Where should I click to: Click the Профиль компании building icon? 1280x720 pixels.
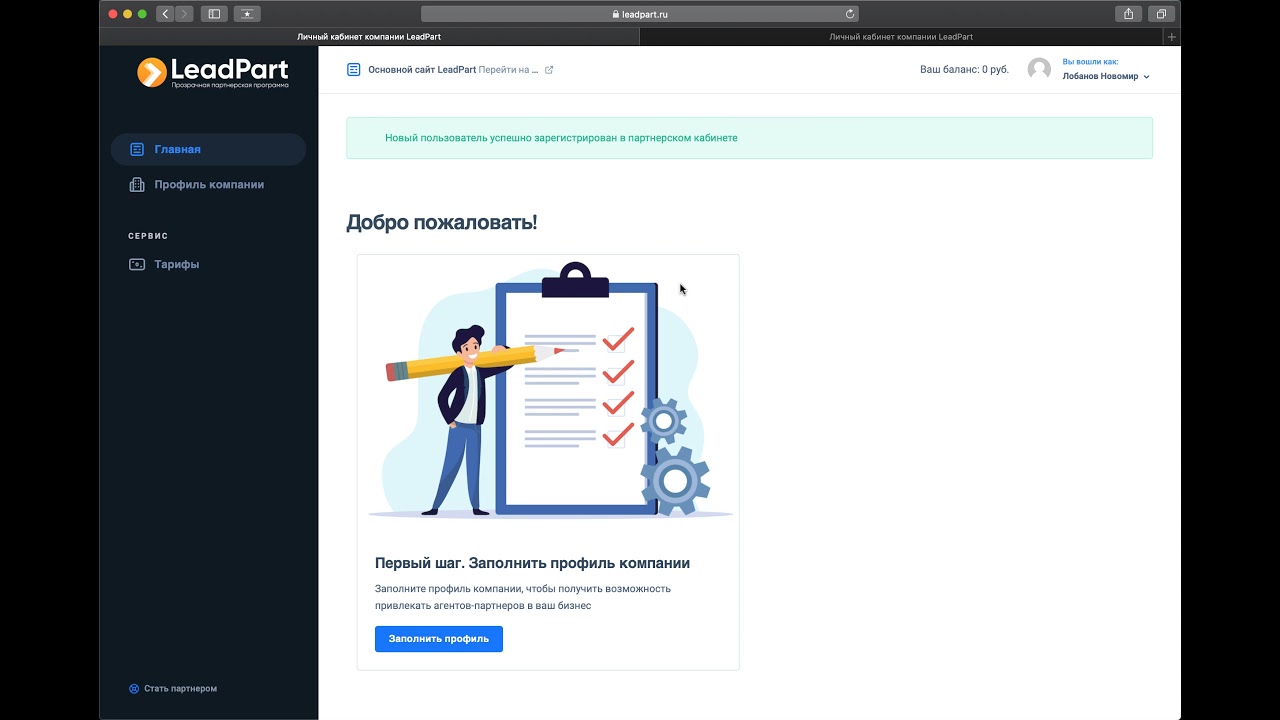point(137,185)
